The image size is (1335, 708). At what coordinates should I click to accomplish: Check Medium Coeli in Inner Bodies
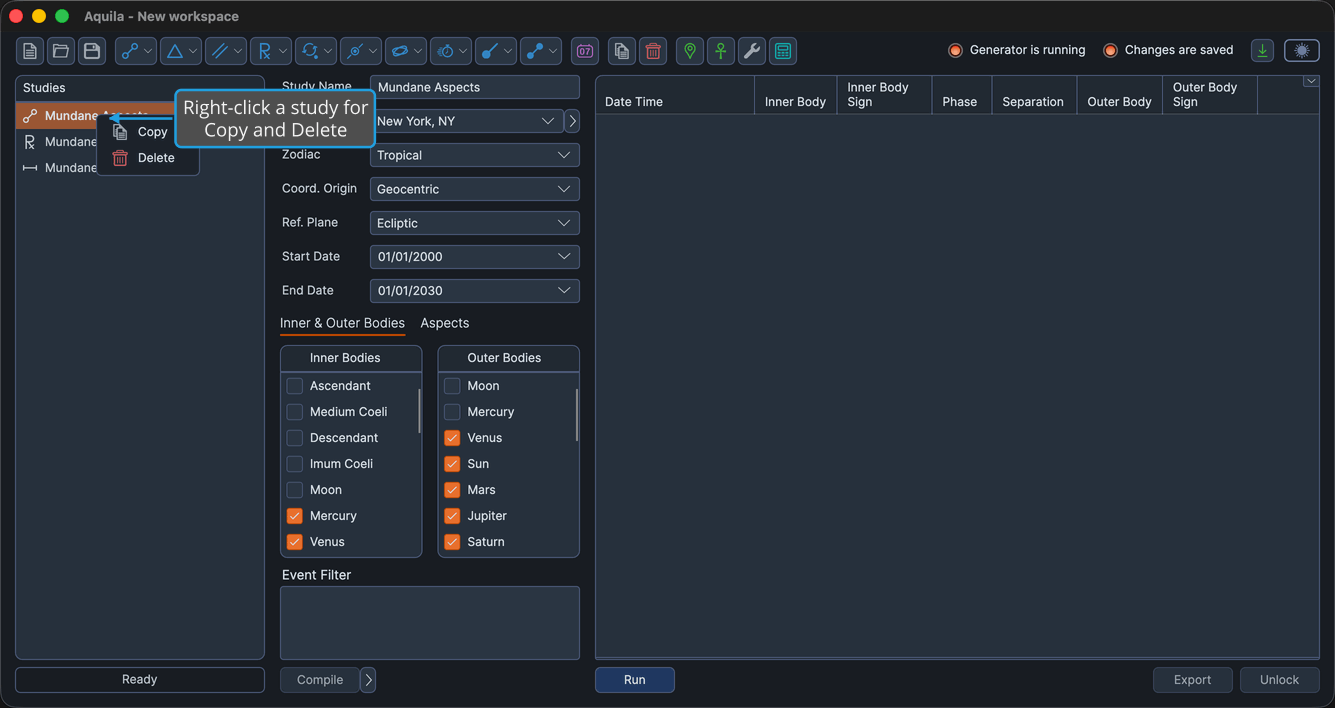pos(295,412)
